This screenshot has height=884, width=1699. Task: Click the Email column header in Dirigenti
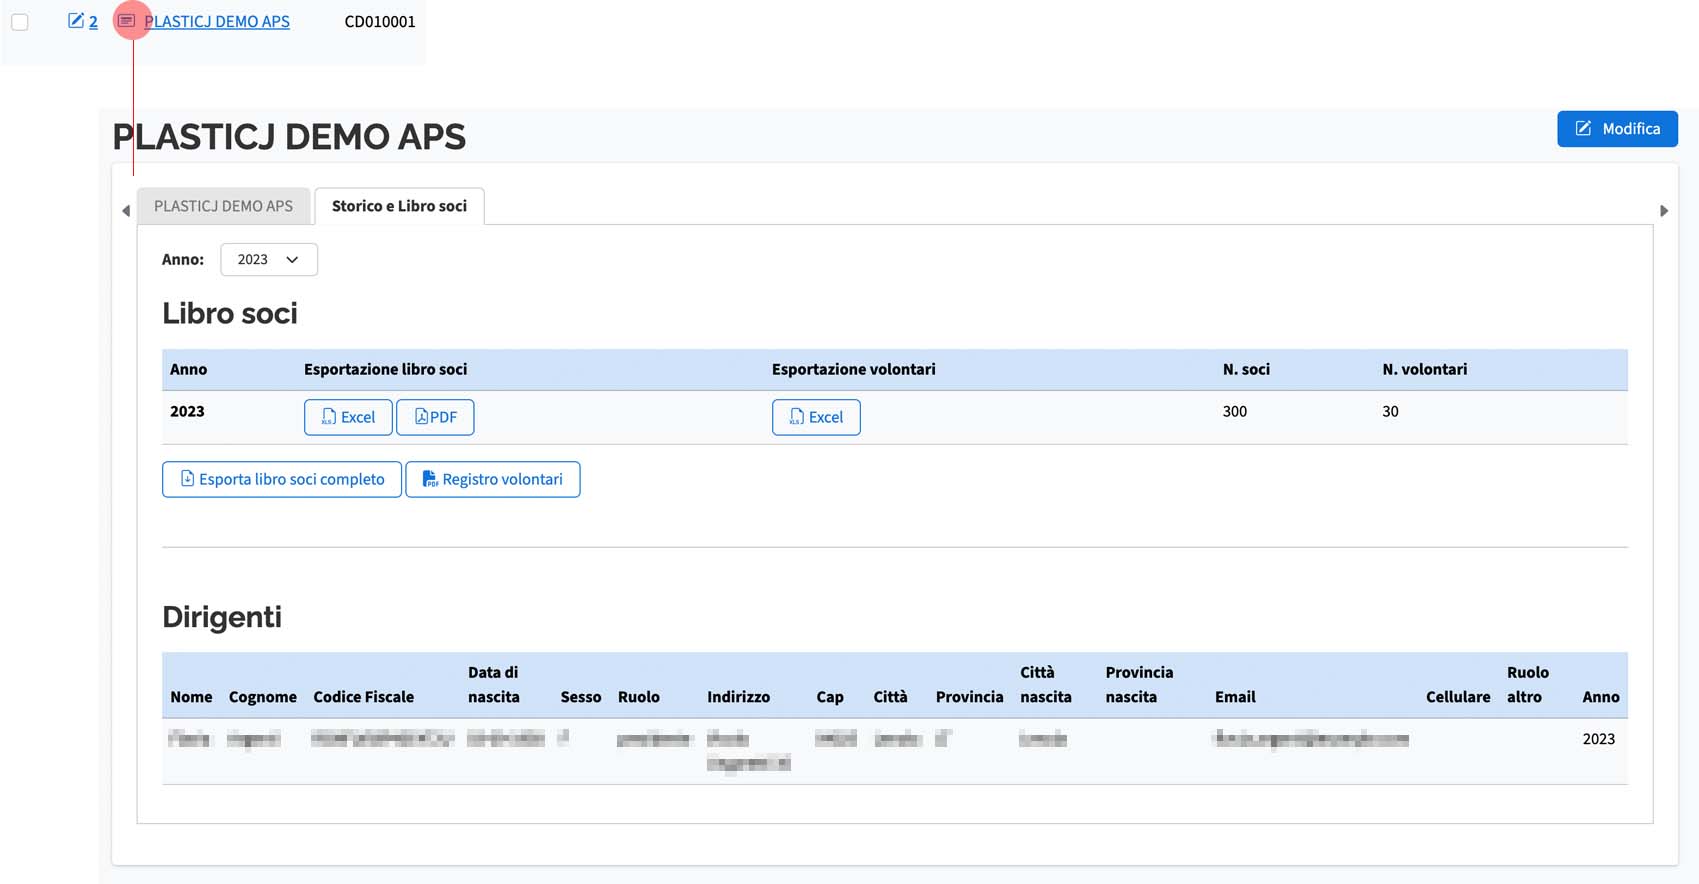(1235, 697)
